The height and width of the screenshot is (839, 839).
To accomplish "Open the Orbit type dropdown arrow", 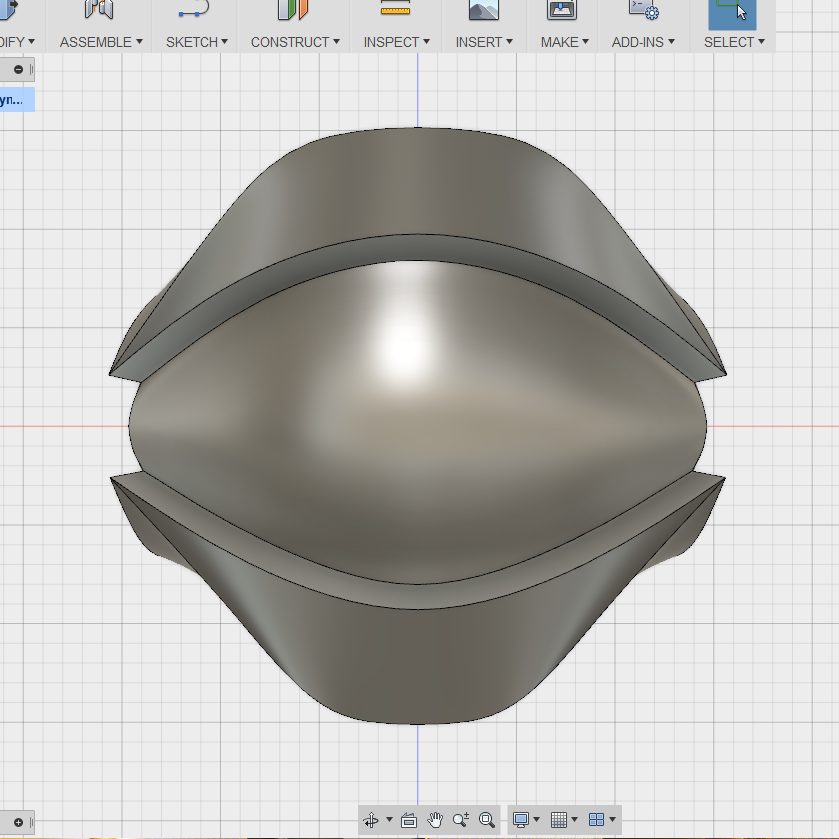I will [389, 820].
